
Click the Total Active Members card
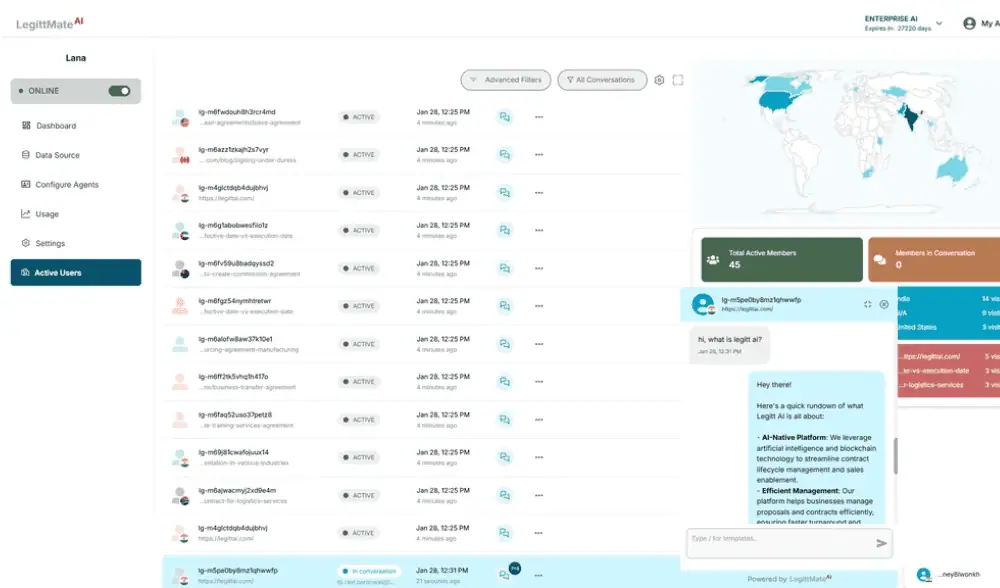[781, 259]
